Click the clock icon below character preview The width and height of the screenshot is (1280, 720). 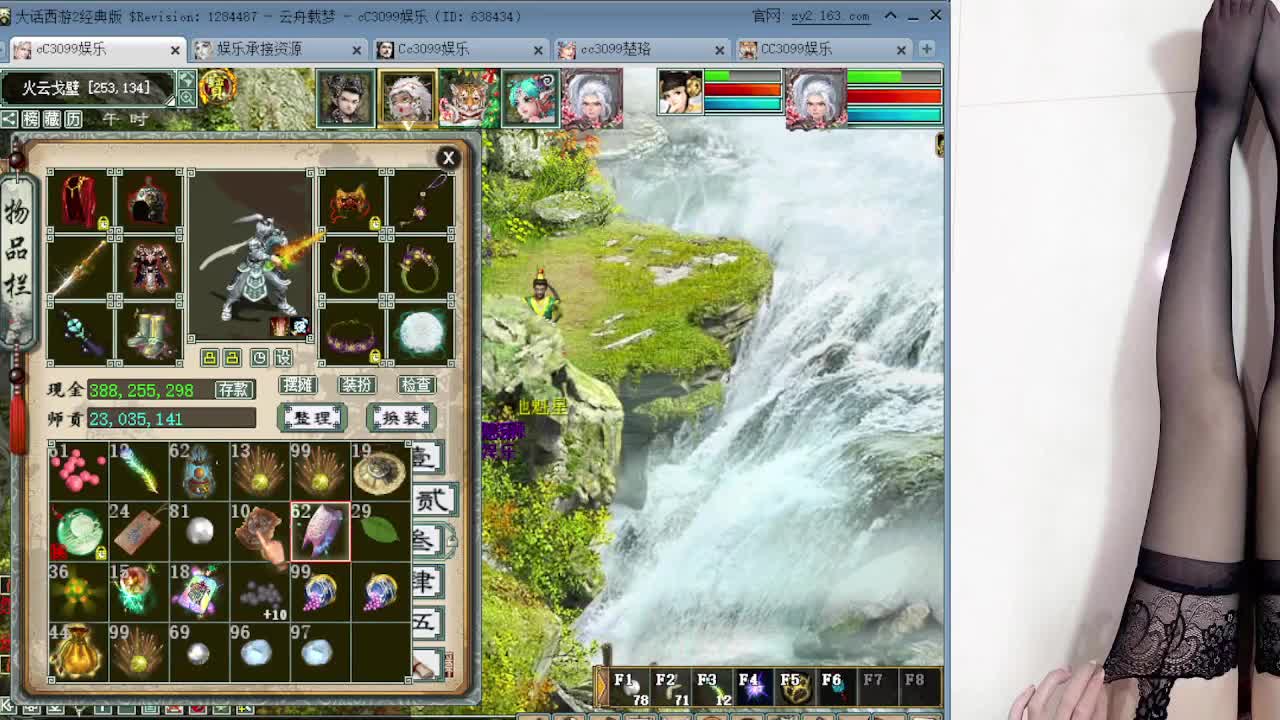click(259, 357)
